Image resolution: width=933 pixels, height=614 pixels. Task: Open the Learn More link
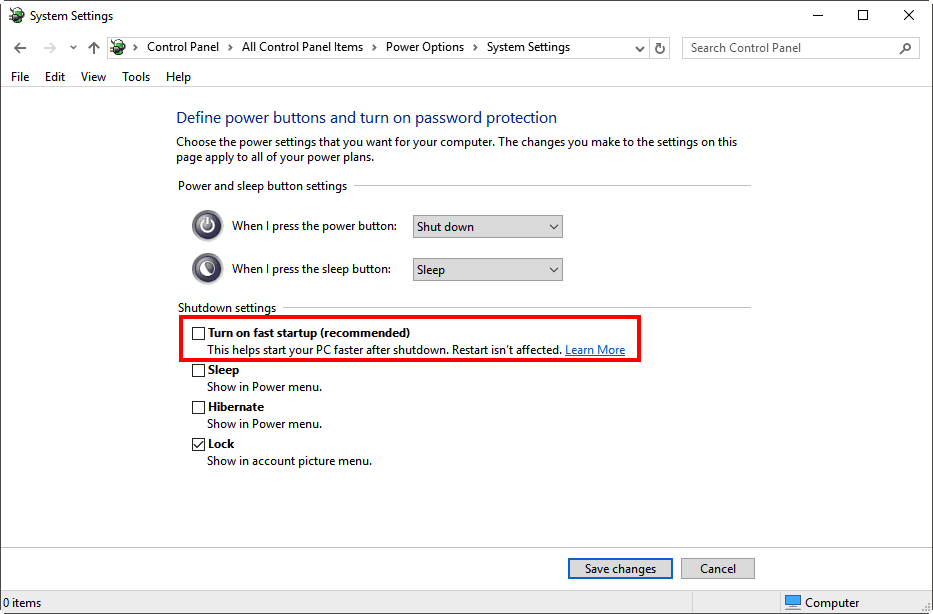(595, 349)
